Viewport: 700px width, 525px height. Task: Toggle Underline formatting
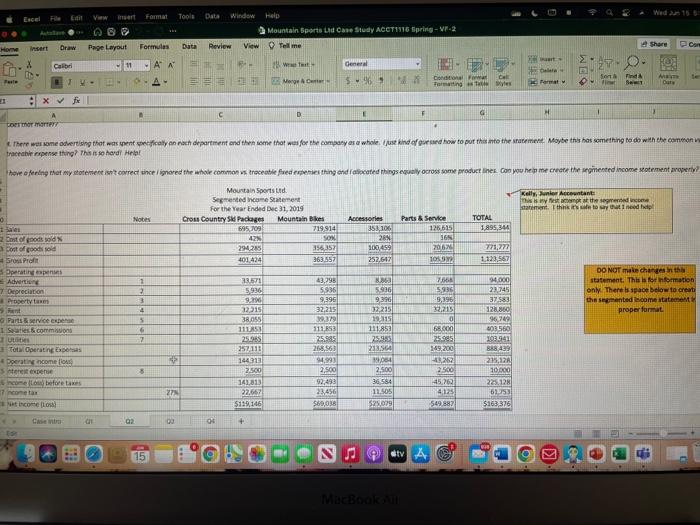82,83
